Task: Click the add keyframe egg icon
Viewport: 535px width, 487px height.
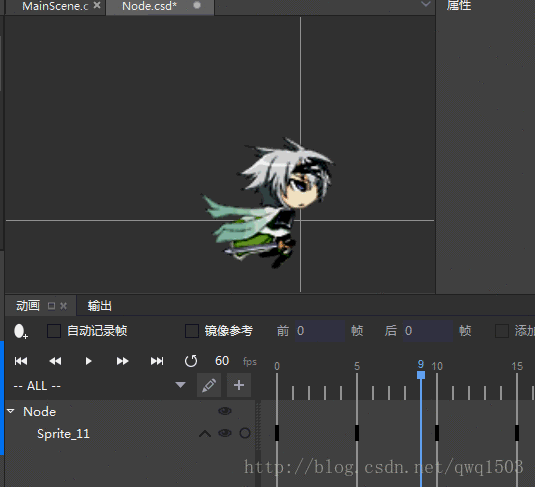Action: point(20,331)
